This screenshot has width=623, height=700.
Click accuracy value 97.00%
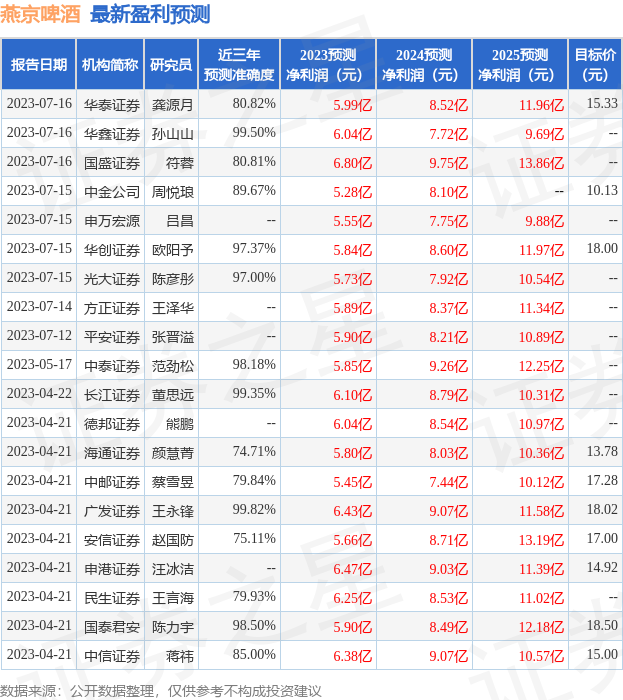(x=254, y=278)
